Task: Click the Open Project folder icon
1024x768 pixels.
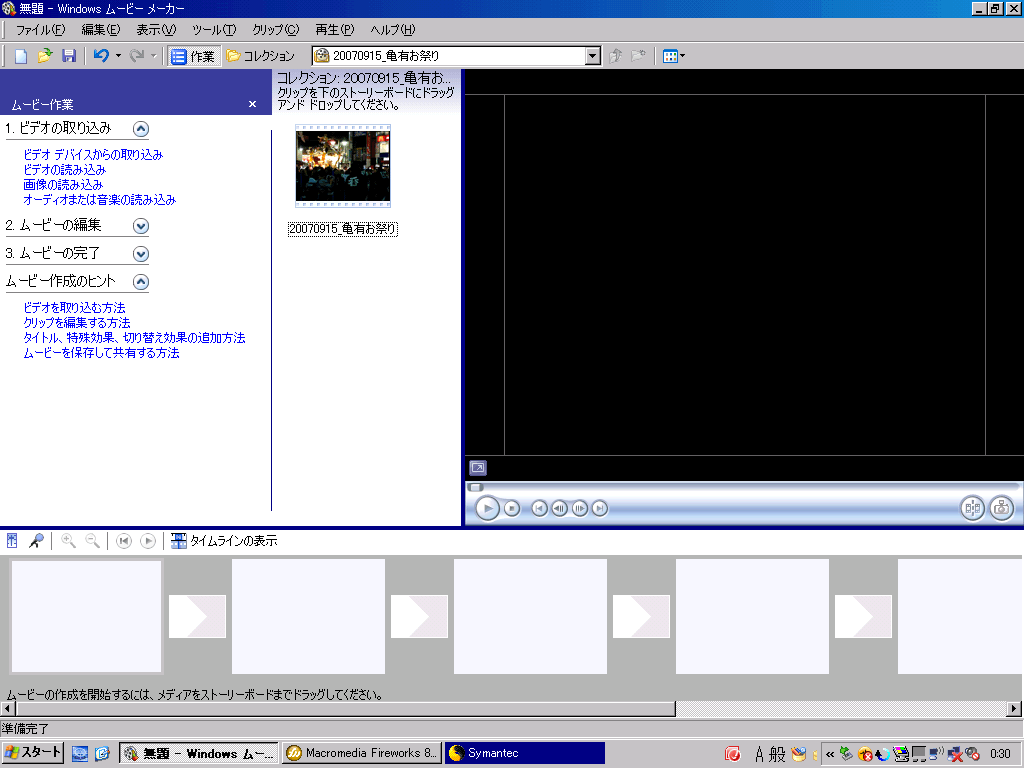Action: (x=44, y=56)
